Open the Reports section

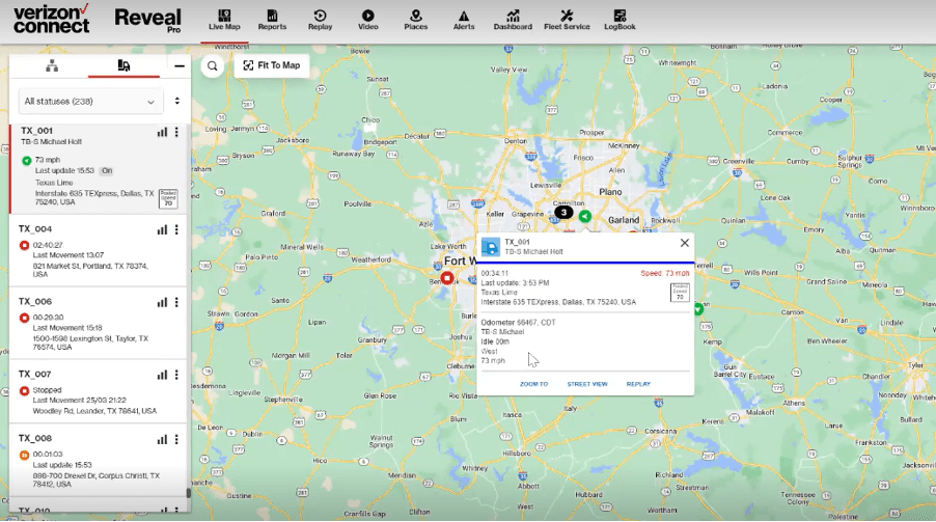pyautogui.click(x=272, y=20)
